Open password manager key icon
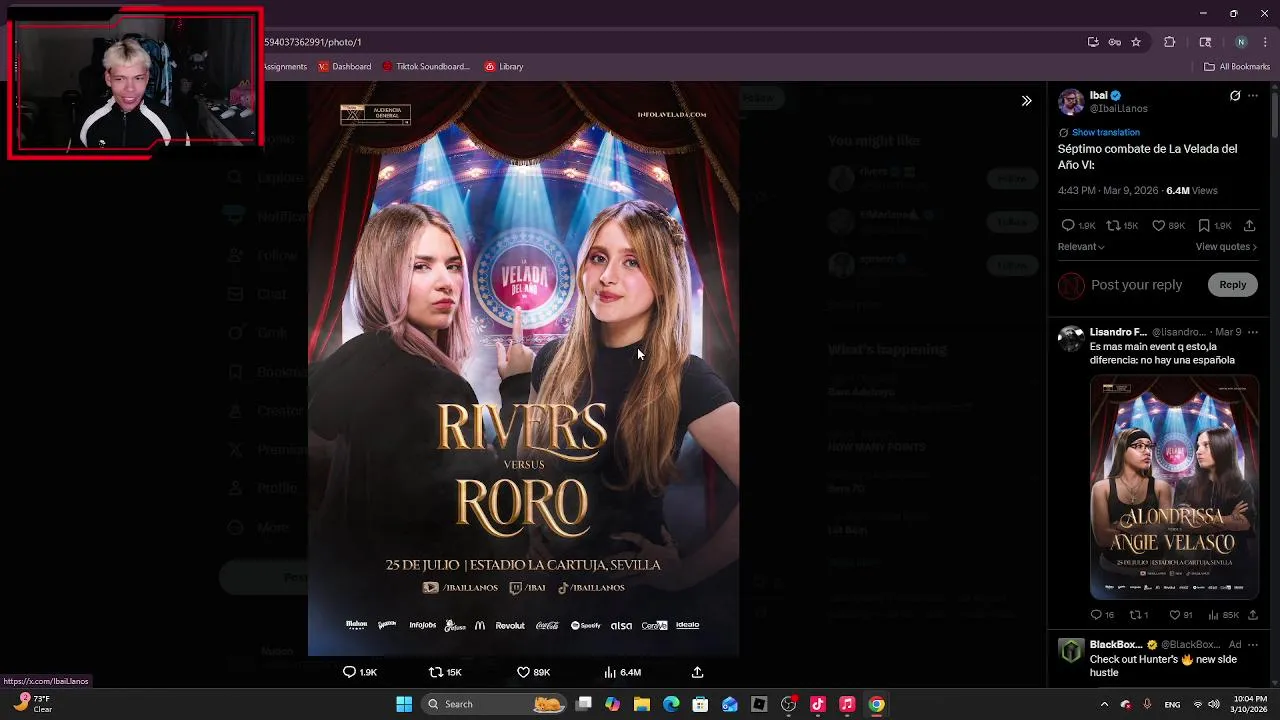The height and width of the screenshot is (720, 1280). [1114, 42]
